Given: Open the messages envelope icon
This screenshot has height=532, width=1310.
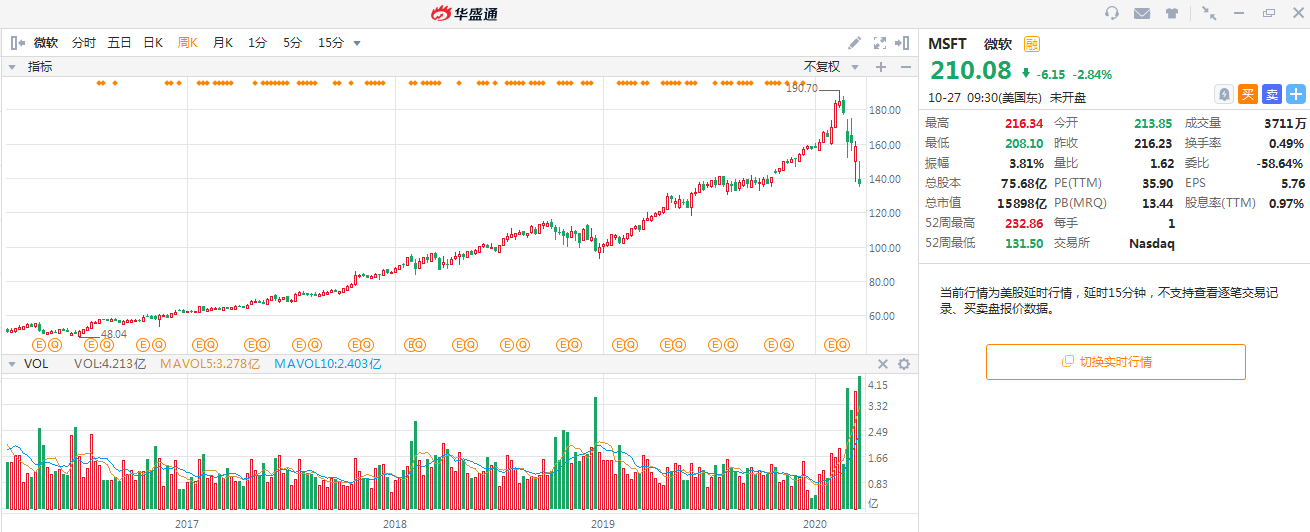Looking at the screenshot, I should click(1142, 13).
